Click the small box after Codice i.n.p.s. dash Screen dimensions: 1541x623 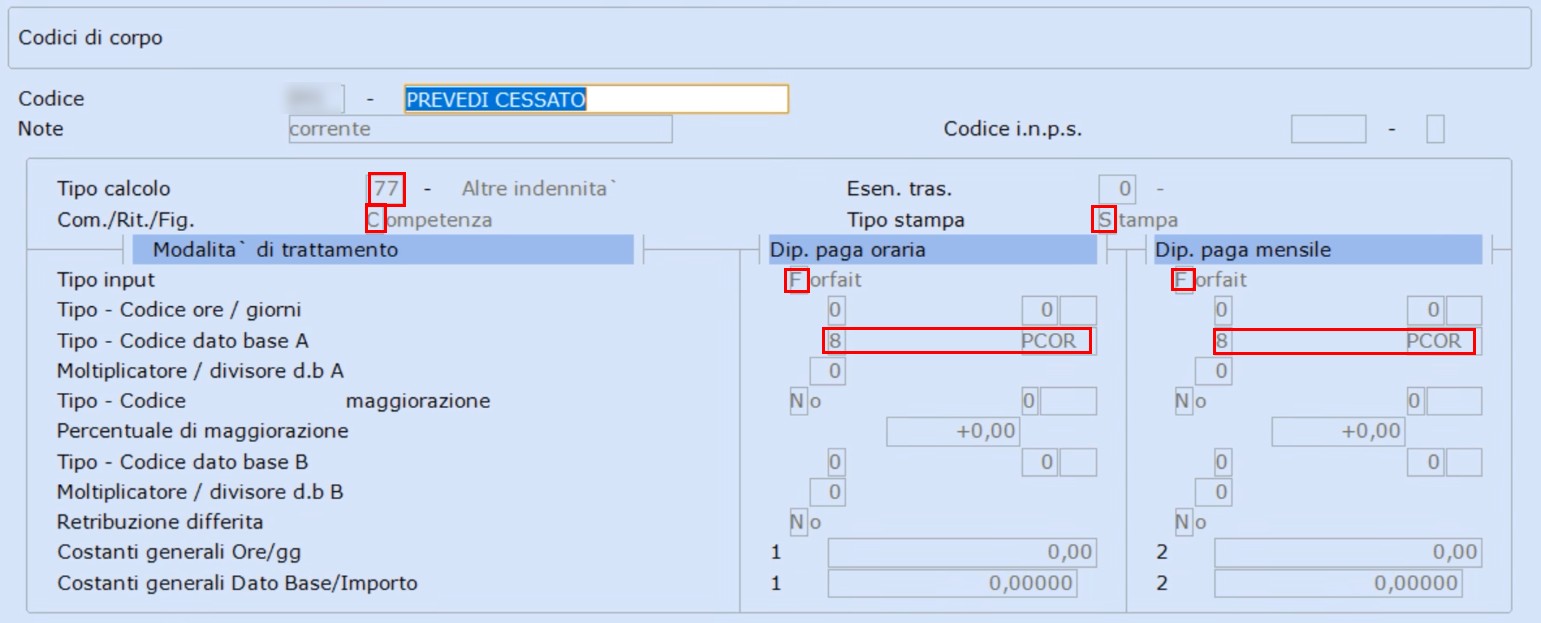(x=1435, y=129)
